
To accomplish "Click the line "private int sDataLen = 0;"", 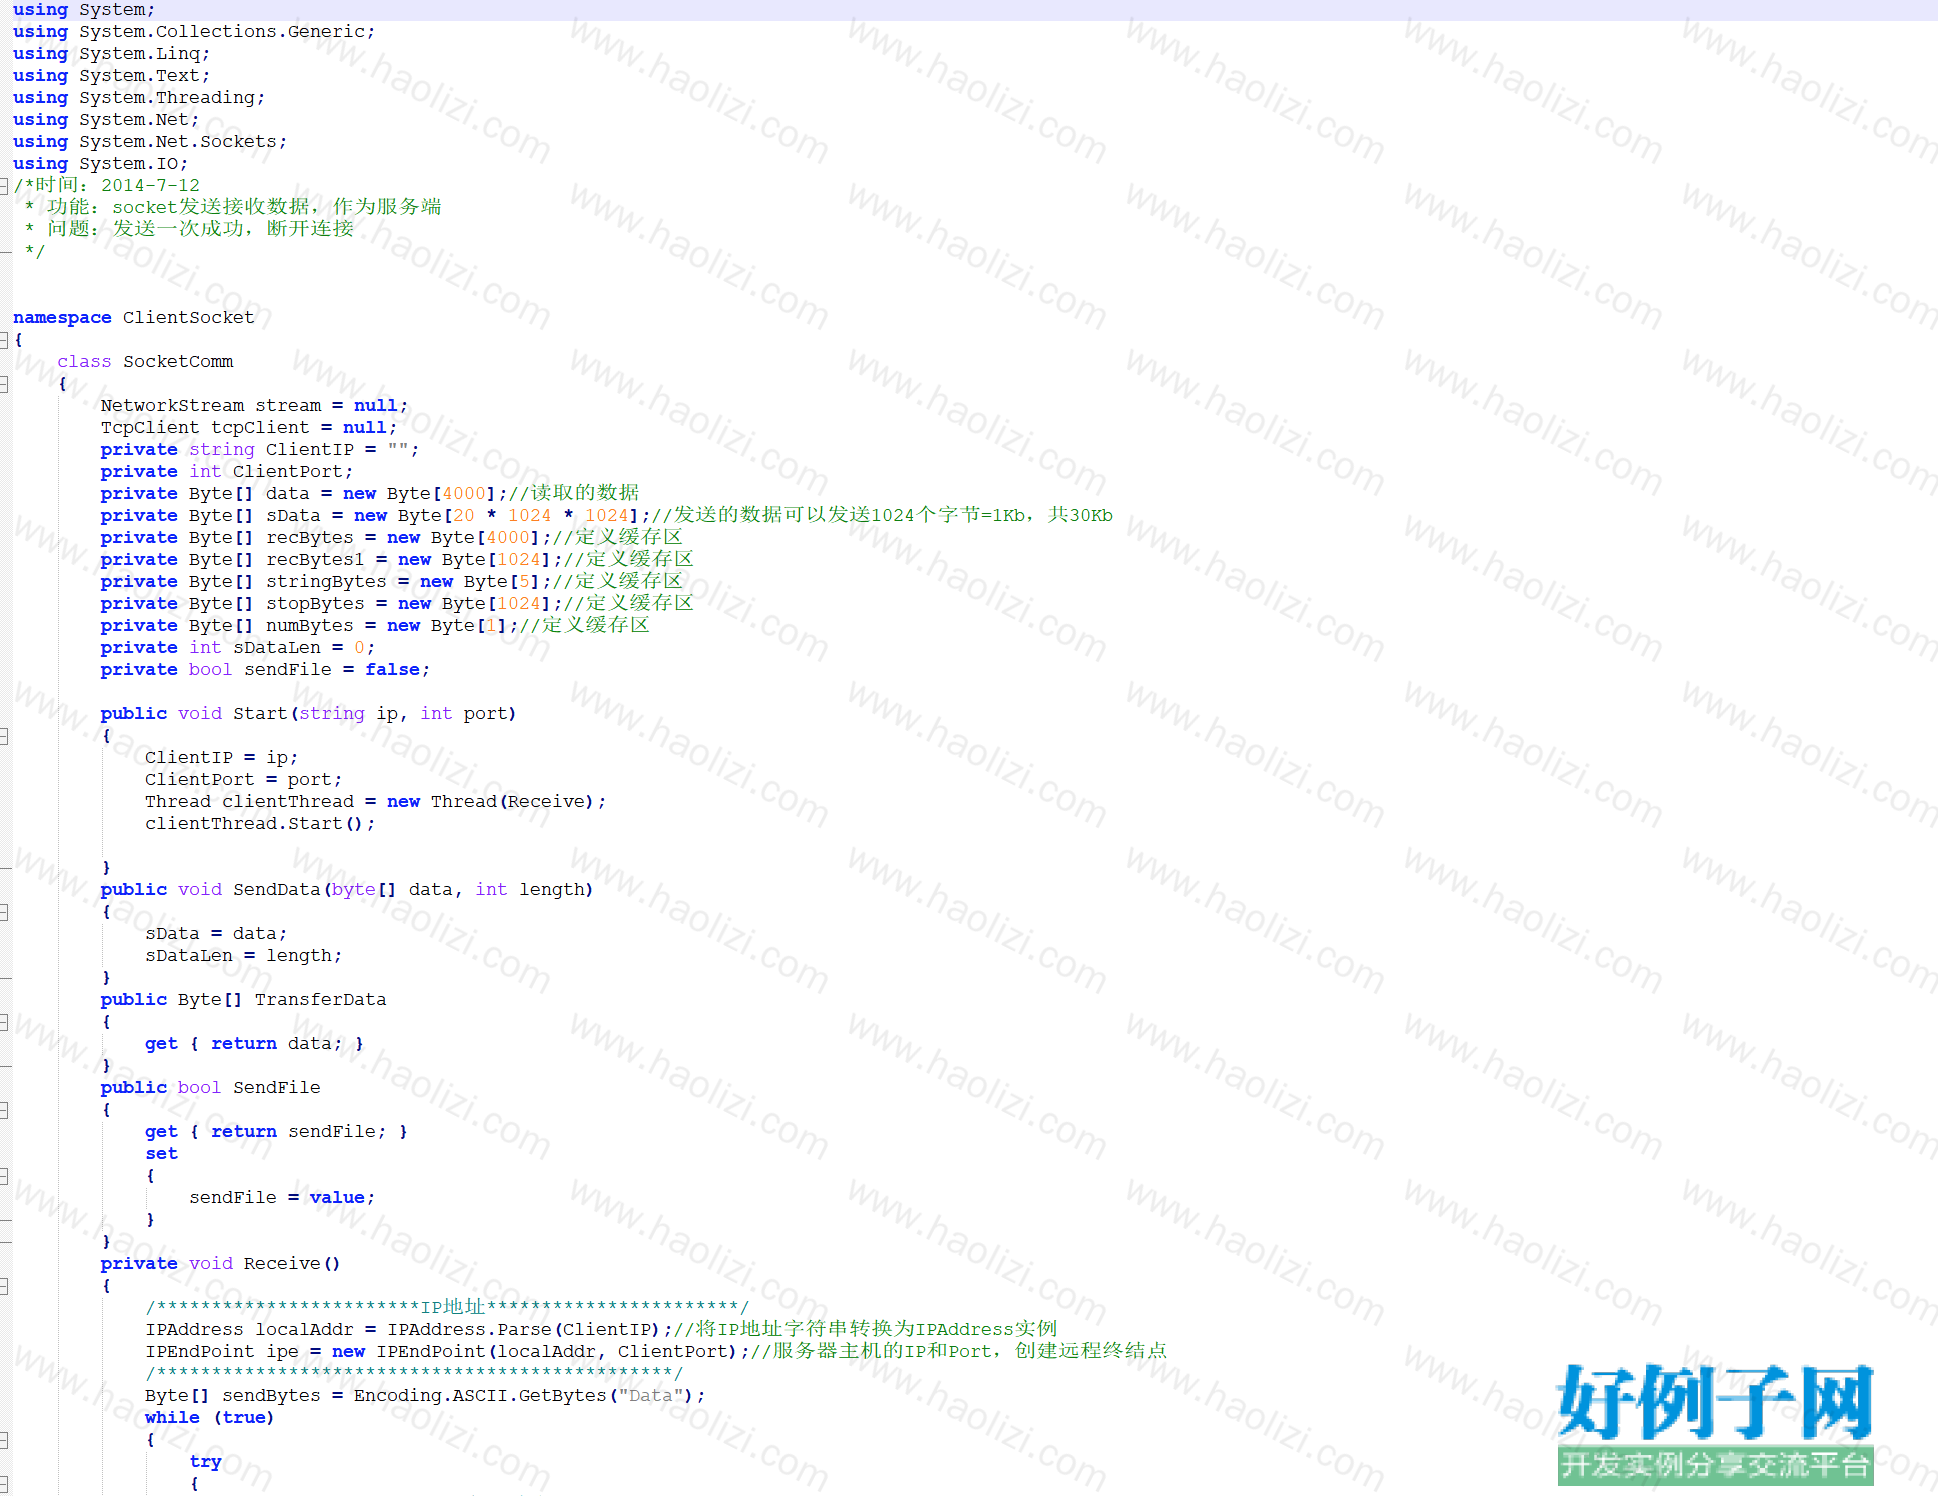I will click(238, 648).
